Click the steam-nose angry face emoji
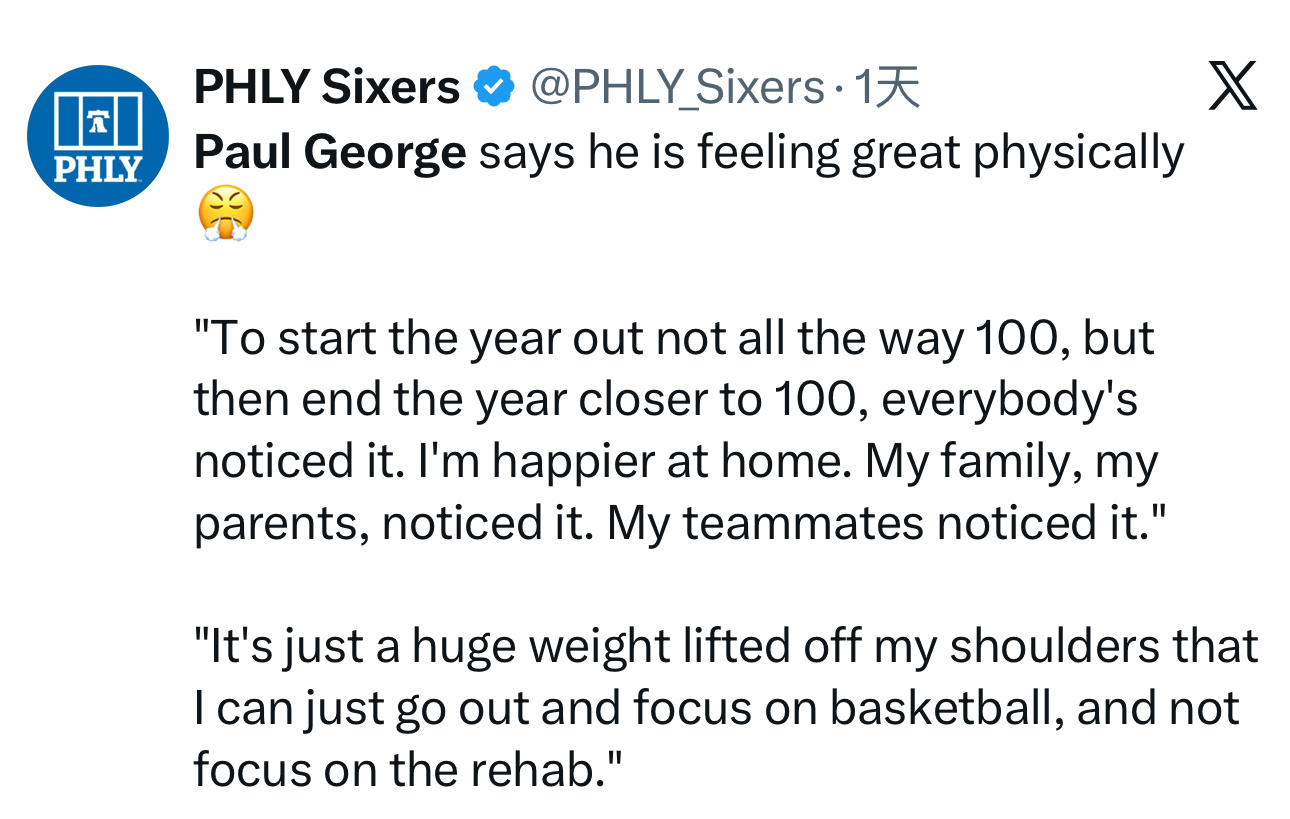This screenshot has height=819, width=1290. pos(226,212)
